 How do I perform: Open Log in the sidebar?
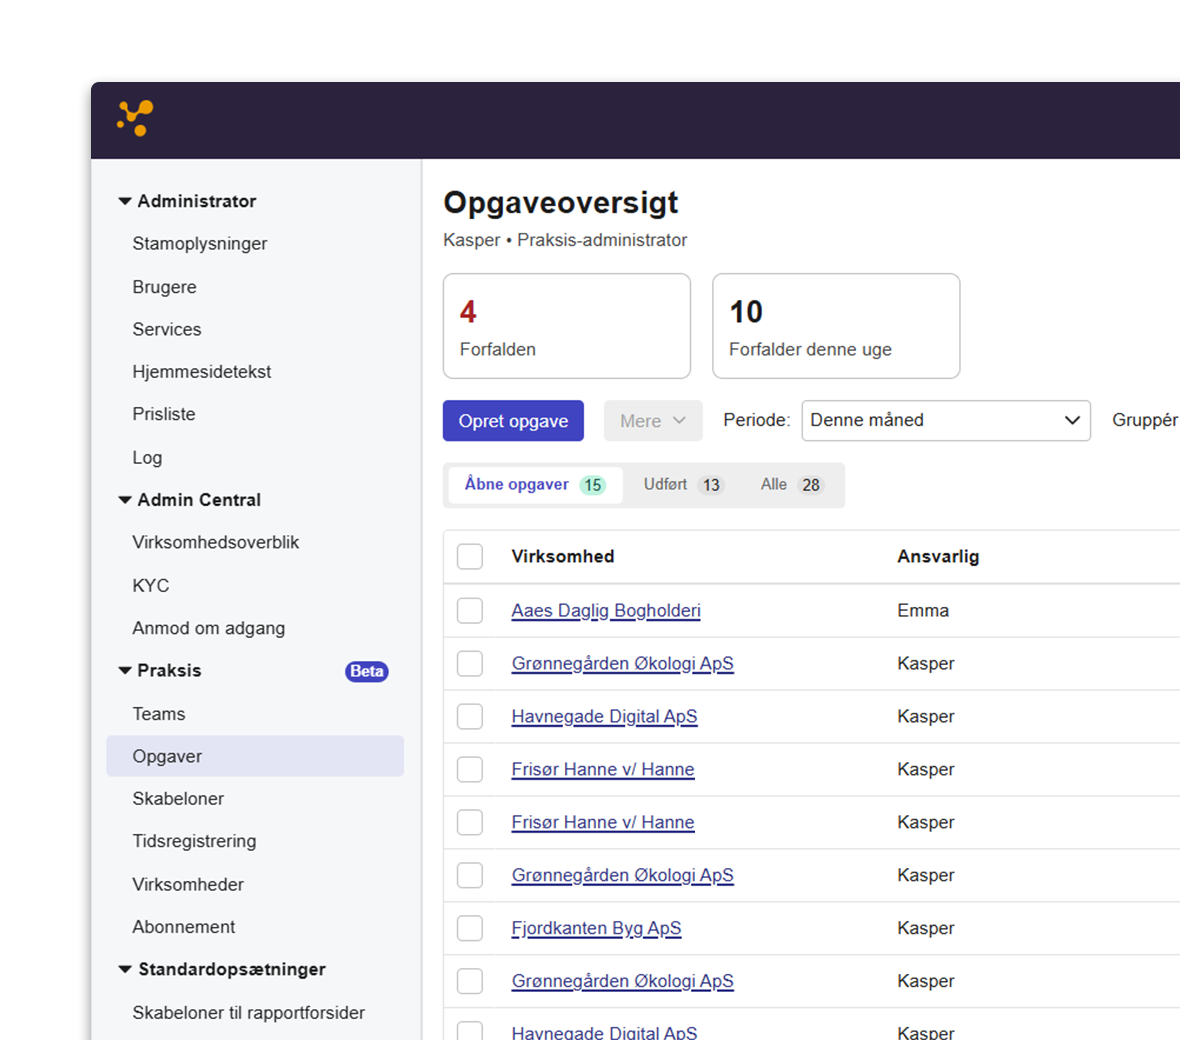[147, 458]
